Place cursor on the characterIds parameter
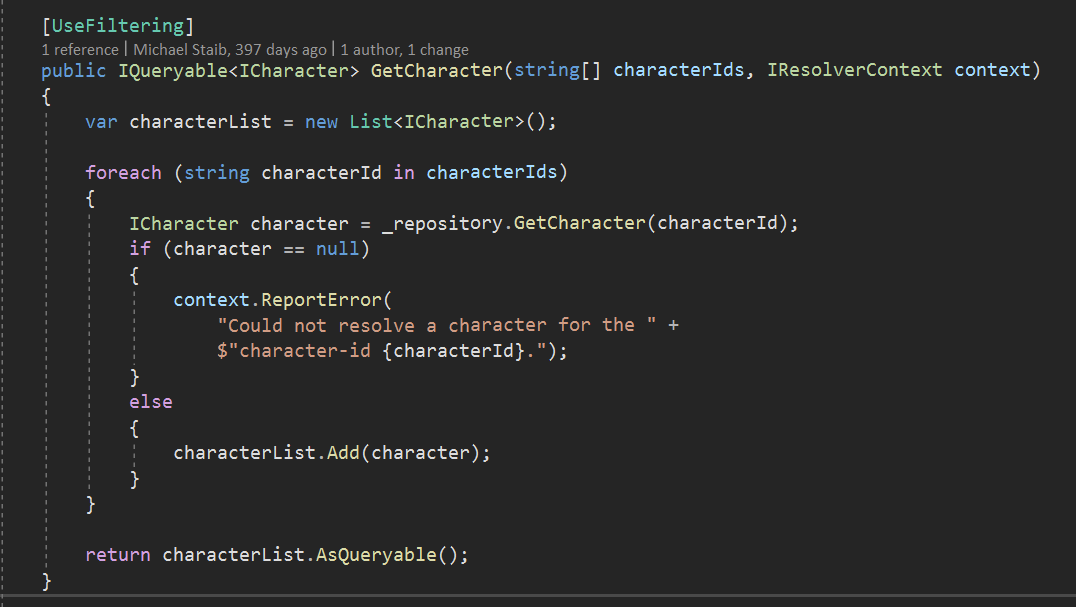The width and height of the screenshot is (1076, 607). tap(677, 69)
